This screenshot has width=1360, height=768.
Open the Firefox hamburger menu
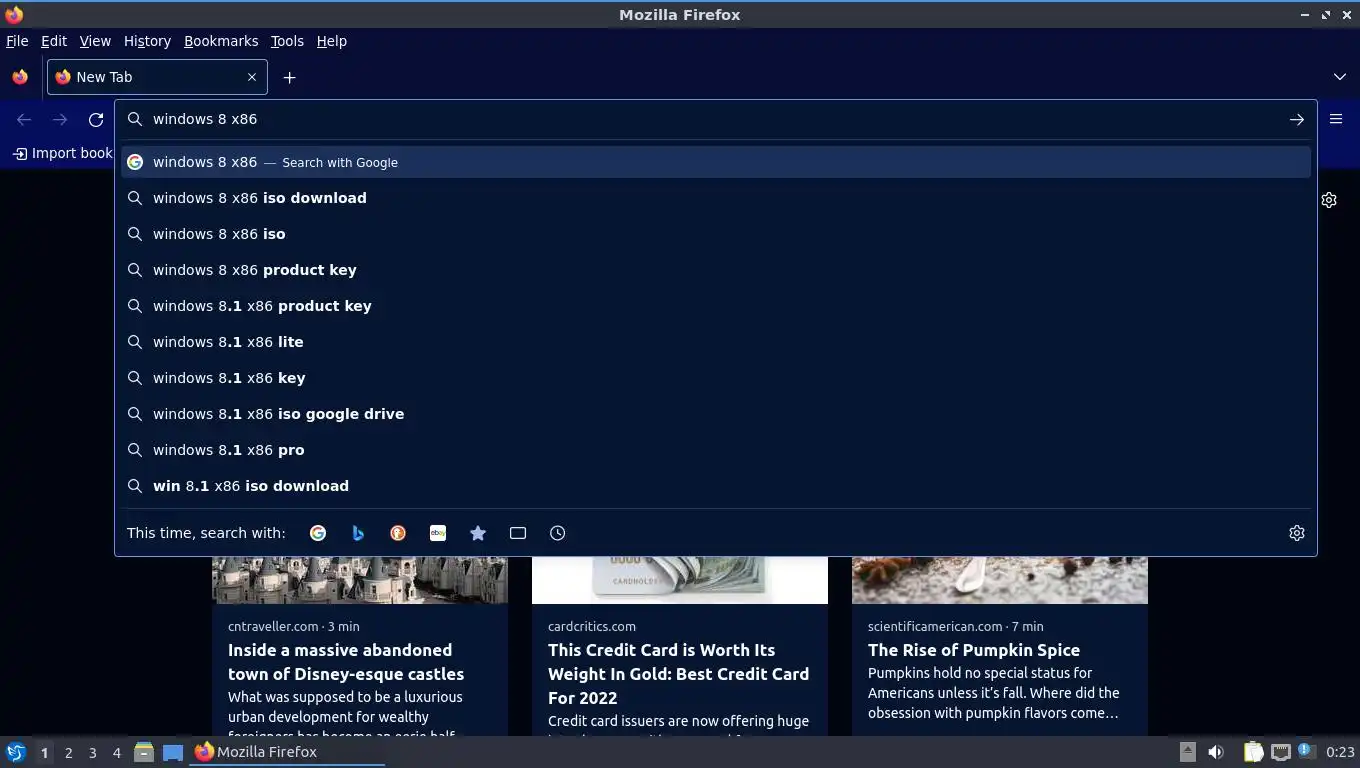pos(1336,119)
